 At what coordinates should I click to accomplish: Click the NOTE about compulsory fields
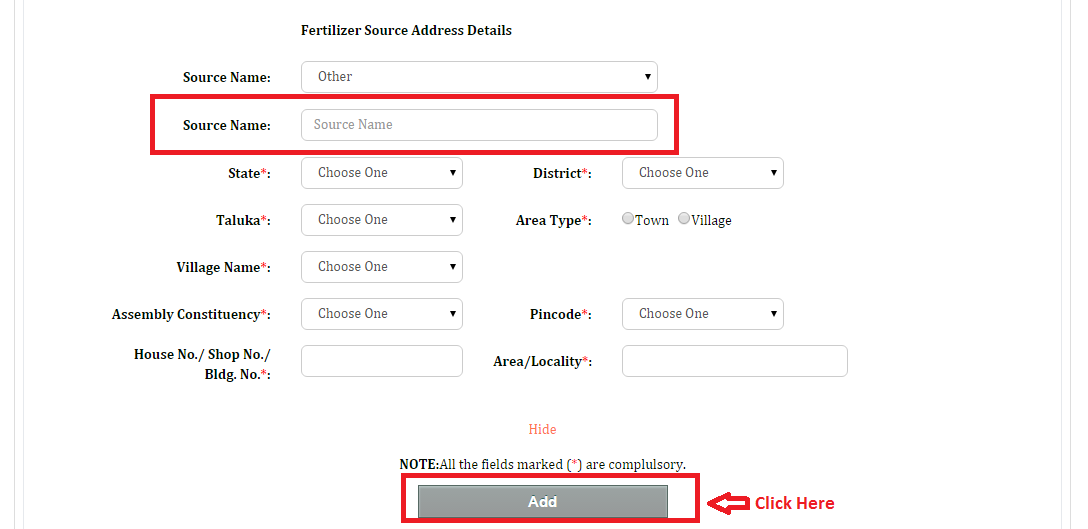pyautogui.click(x=542, y=465)
